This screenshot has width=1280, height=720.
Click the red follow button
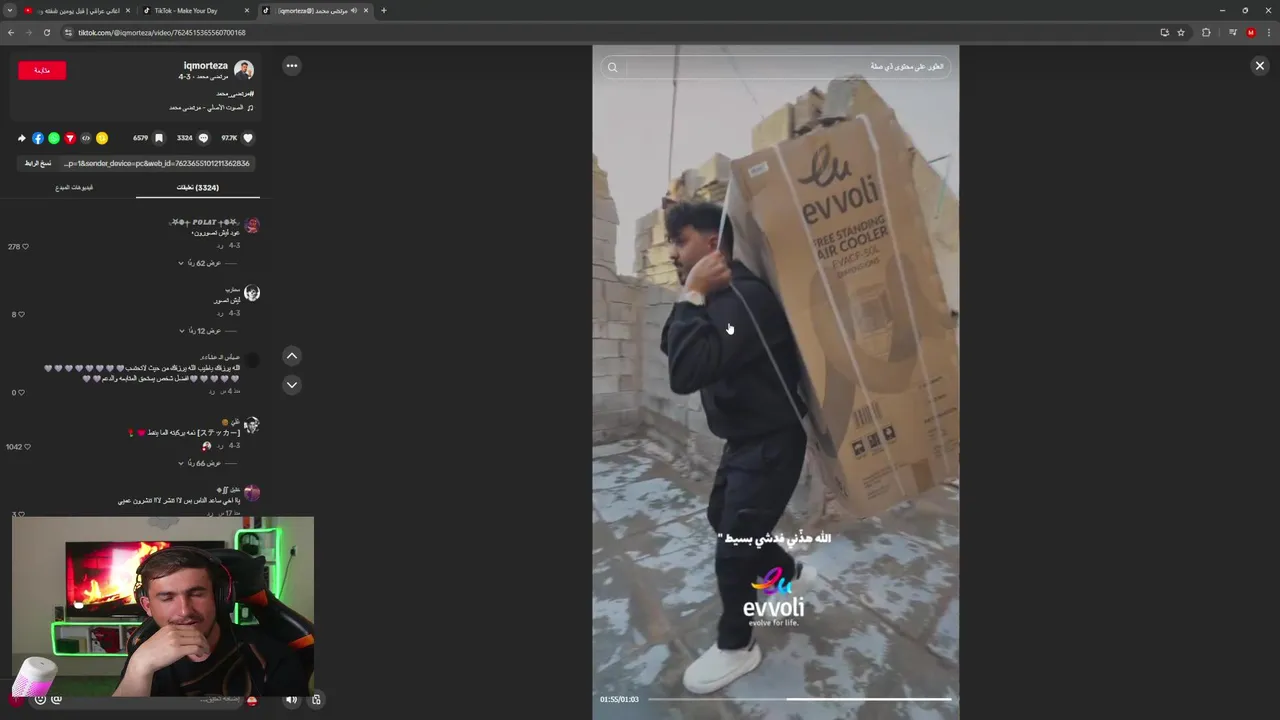click(x=42, y=70)
